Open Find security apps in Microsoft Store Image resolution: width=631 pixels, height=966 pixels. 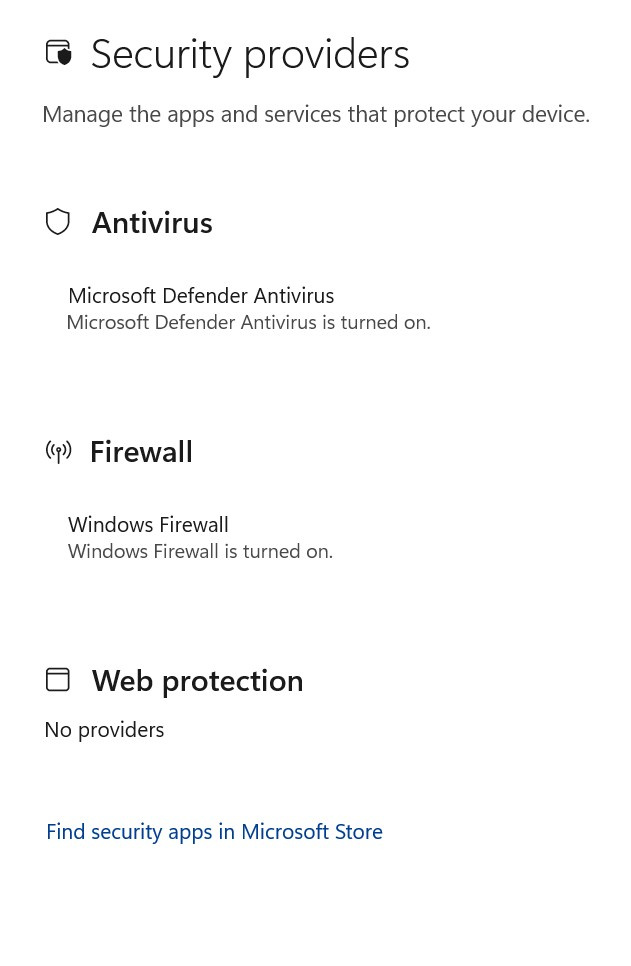click(214, 831)
